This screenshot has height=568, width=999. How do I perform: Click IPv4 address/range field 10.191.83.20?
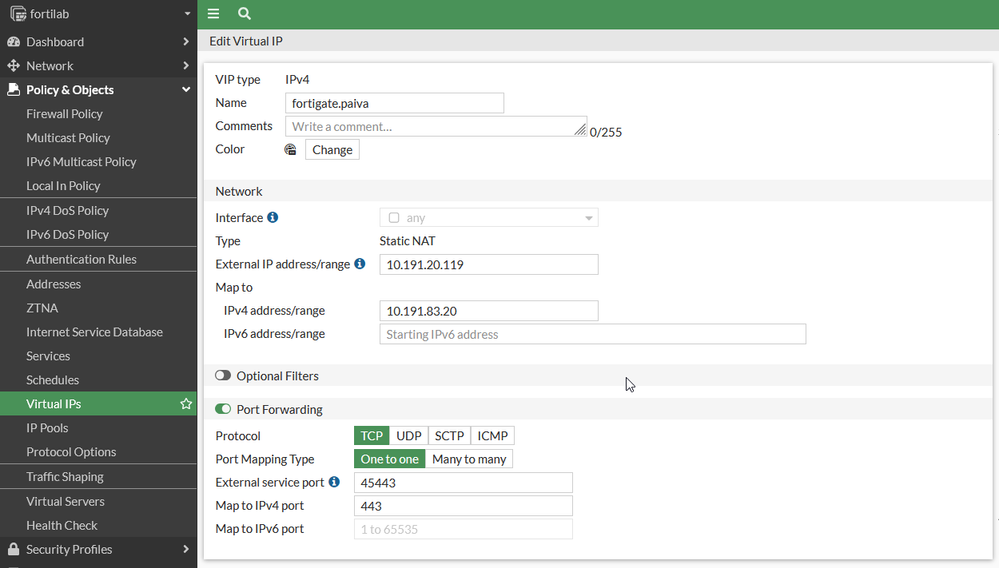click(489, 311)
